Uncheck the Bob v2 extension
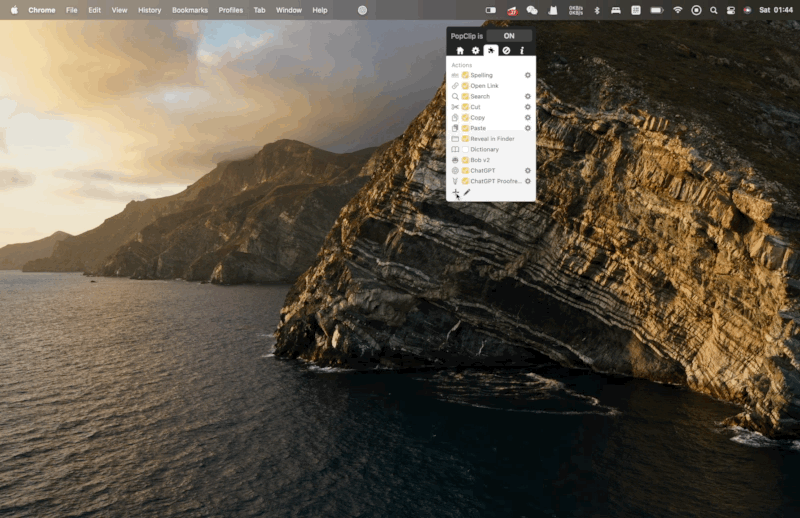 point(465,160)
